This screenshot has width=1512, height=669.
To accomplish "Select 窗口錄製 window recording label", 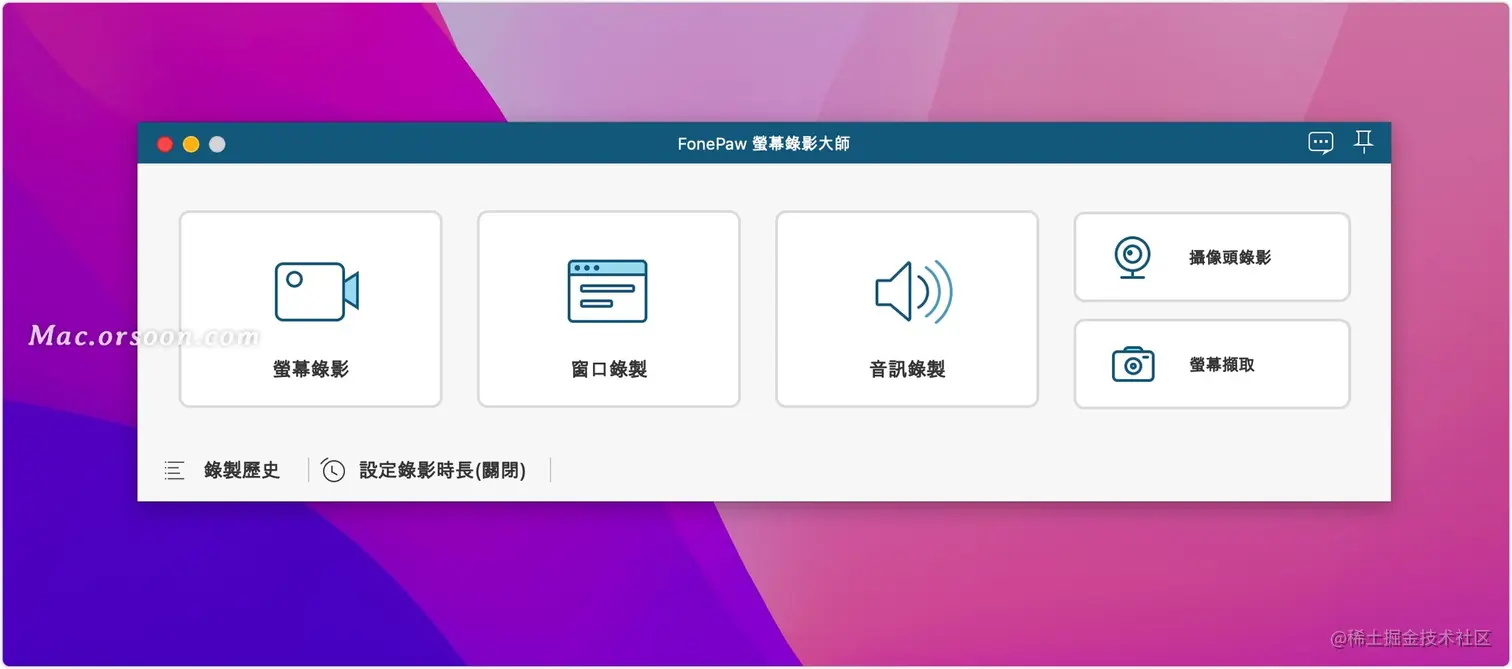I will (609, 369).
